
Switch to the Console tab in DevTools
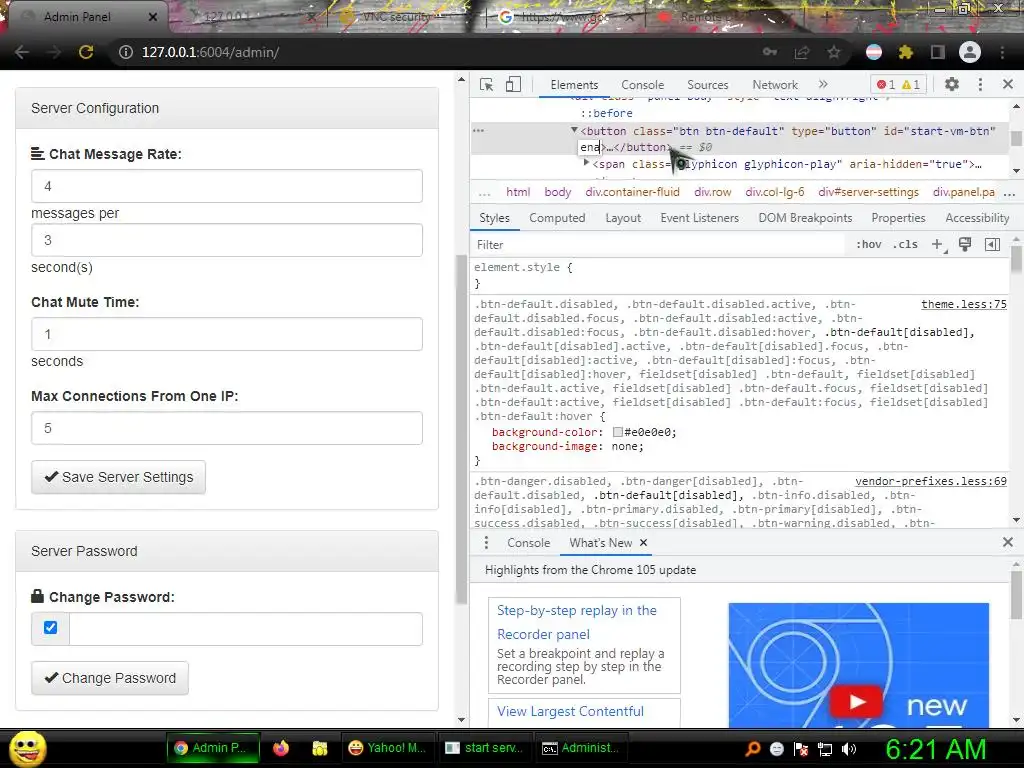pos(643,85)
